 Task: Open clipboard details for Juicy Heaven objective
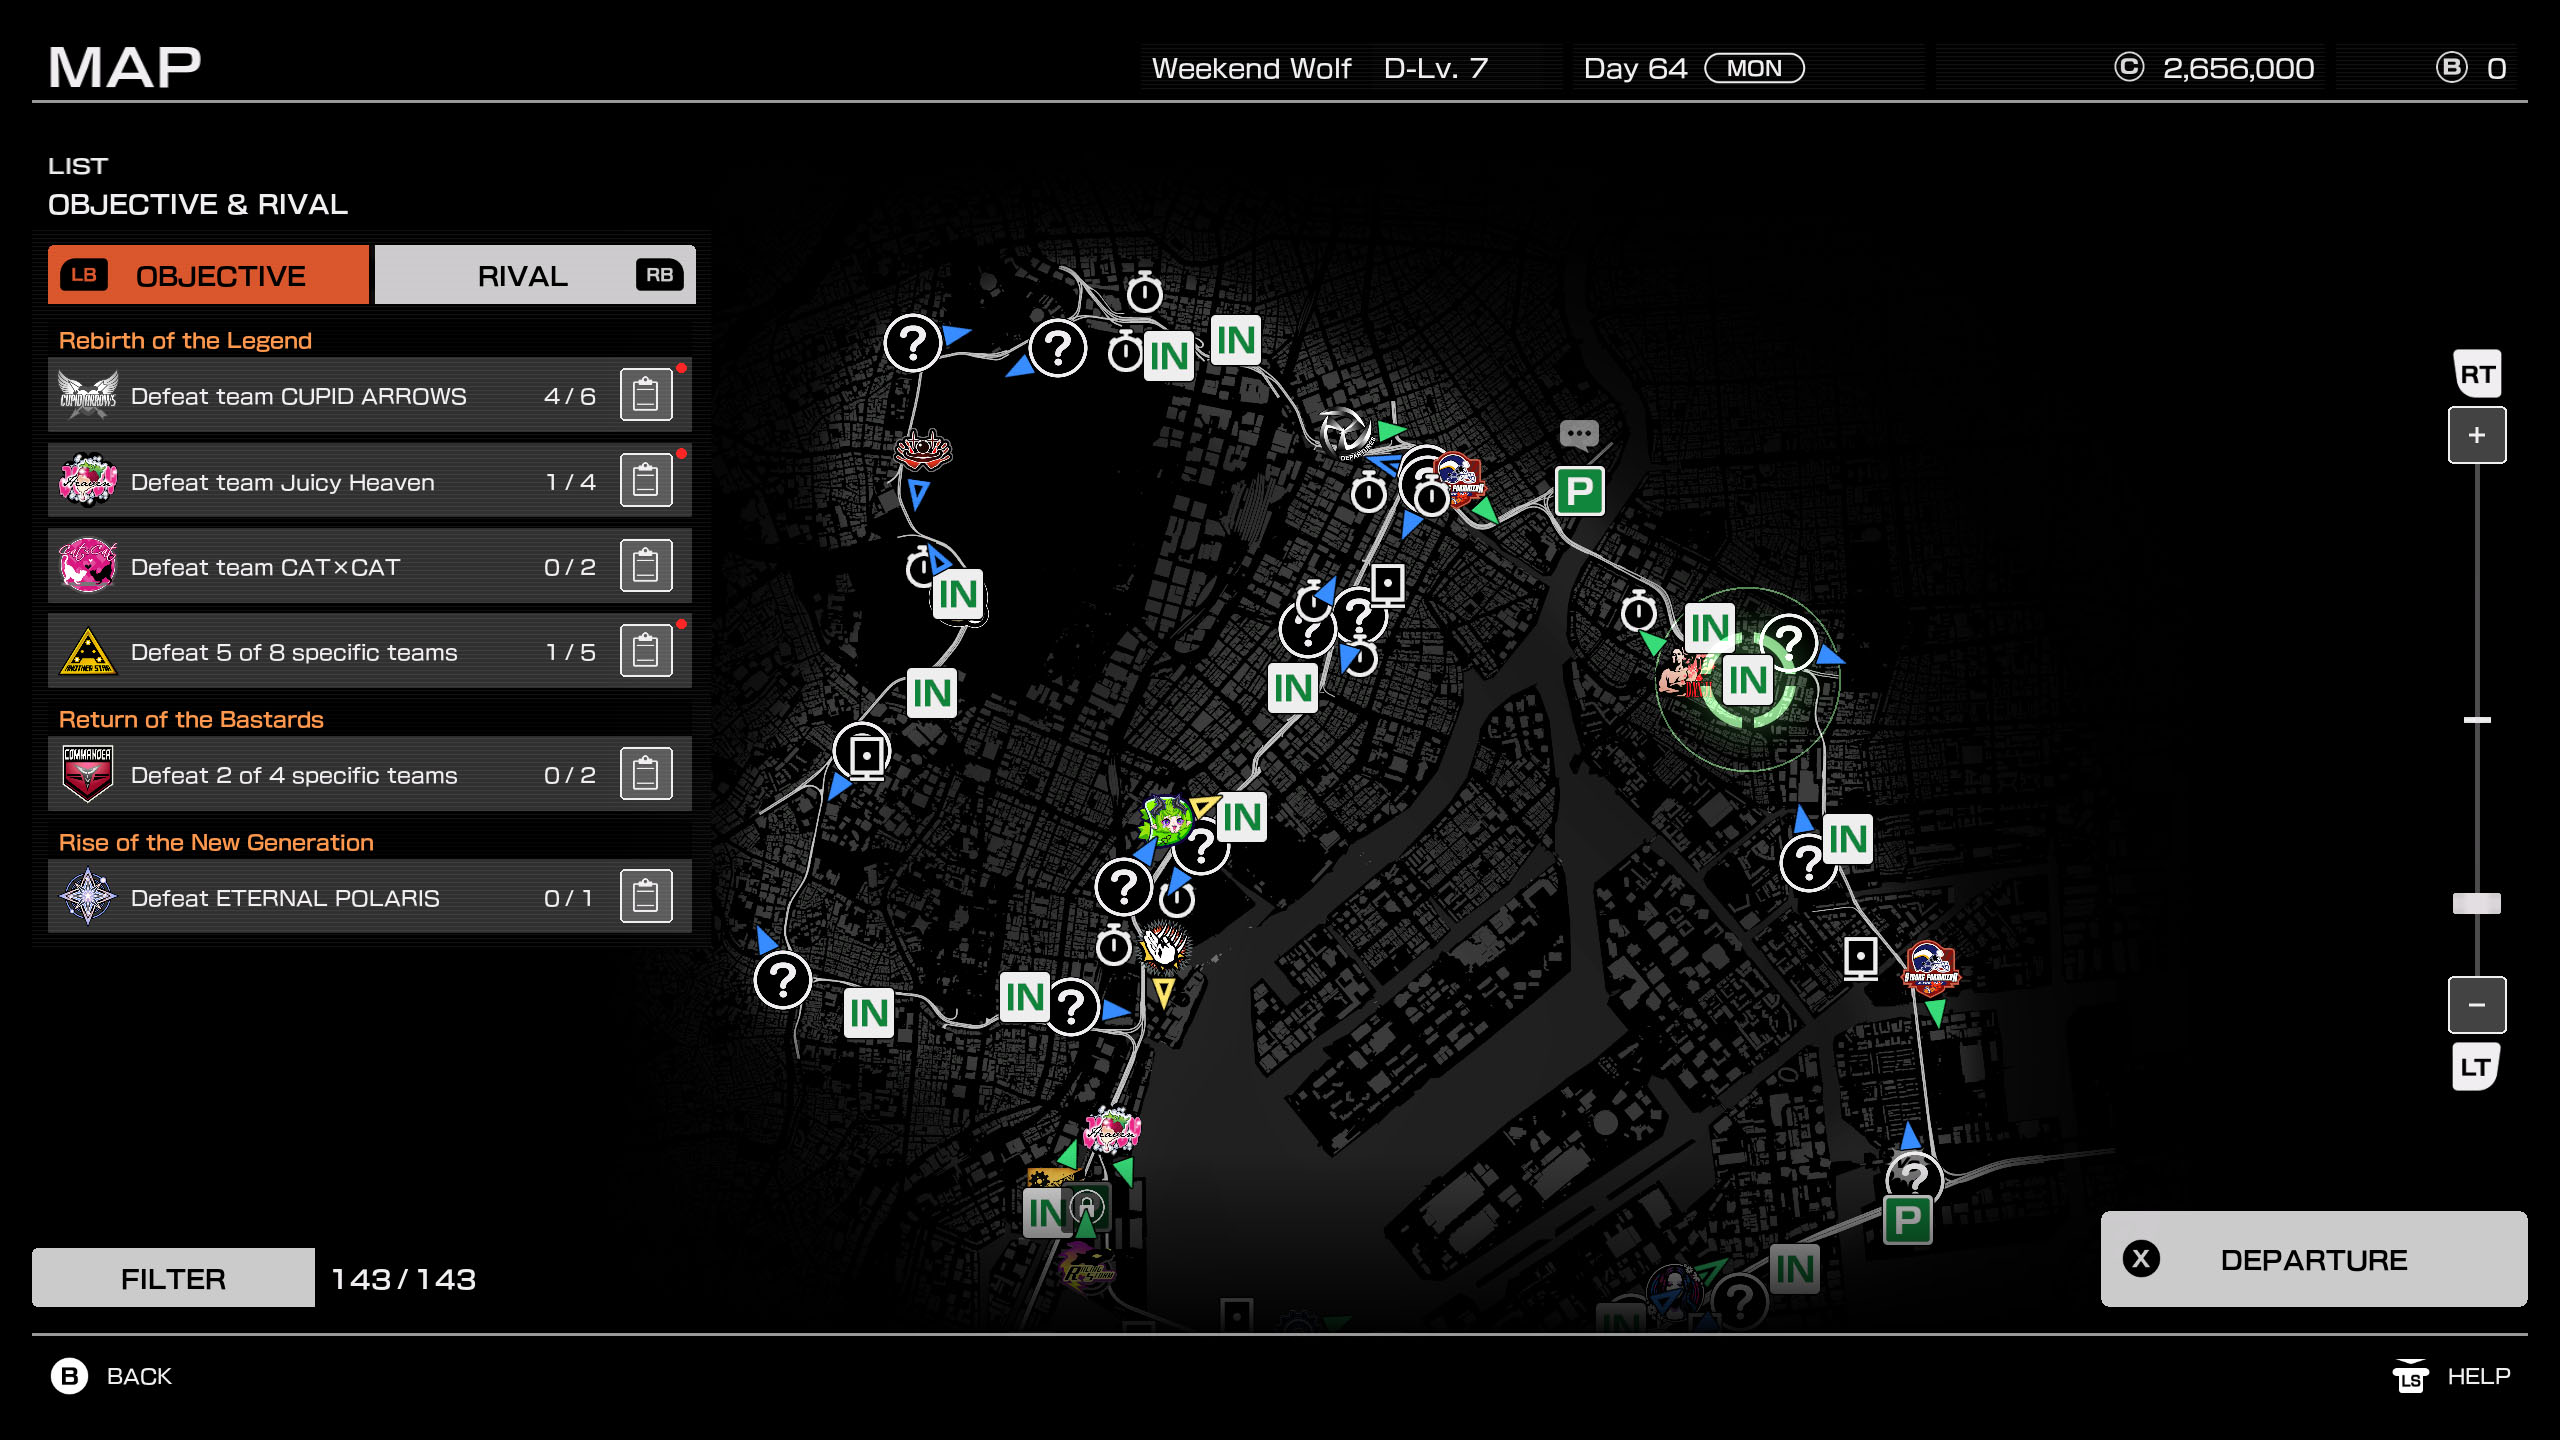(x=645, y=481)
